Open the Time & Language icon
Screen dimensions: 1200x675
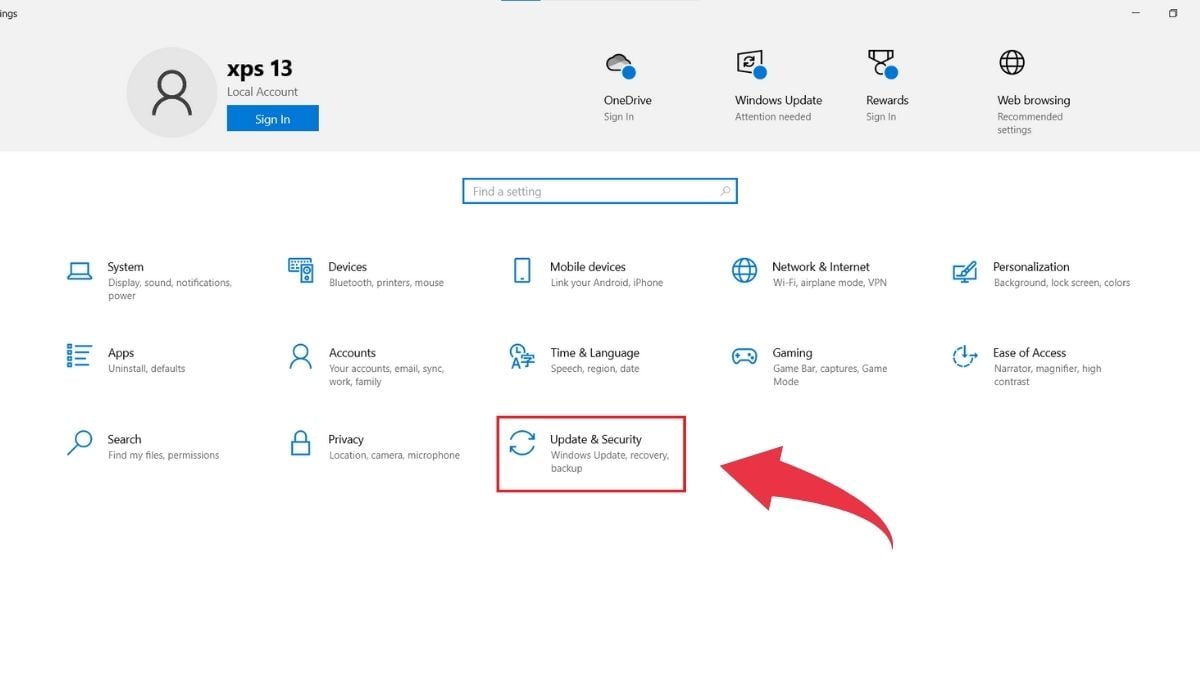(x=522, y=356)
